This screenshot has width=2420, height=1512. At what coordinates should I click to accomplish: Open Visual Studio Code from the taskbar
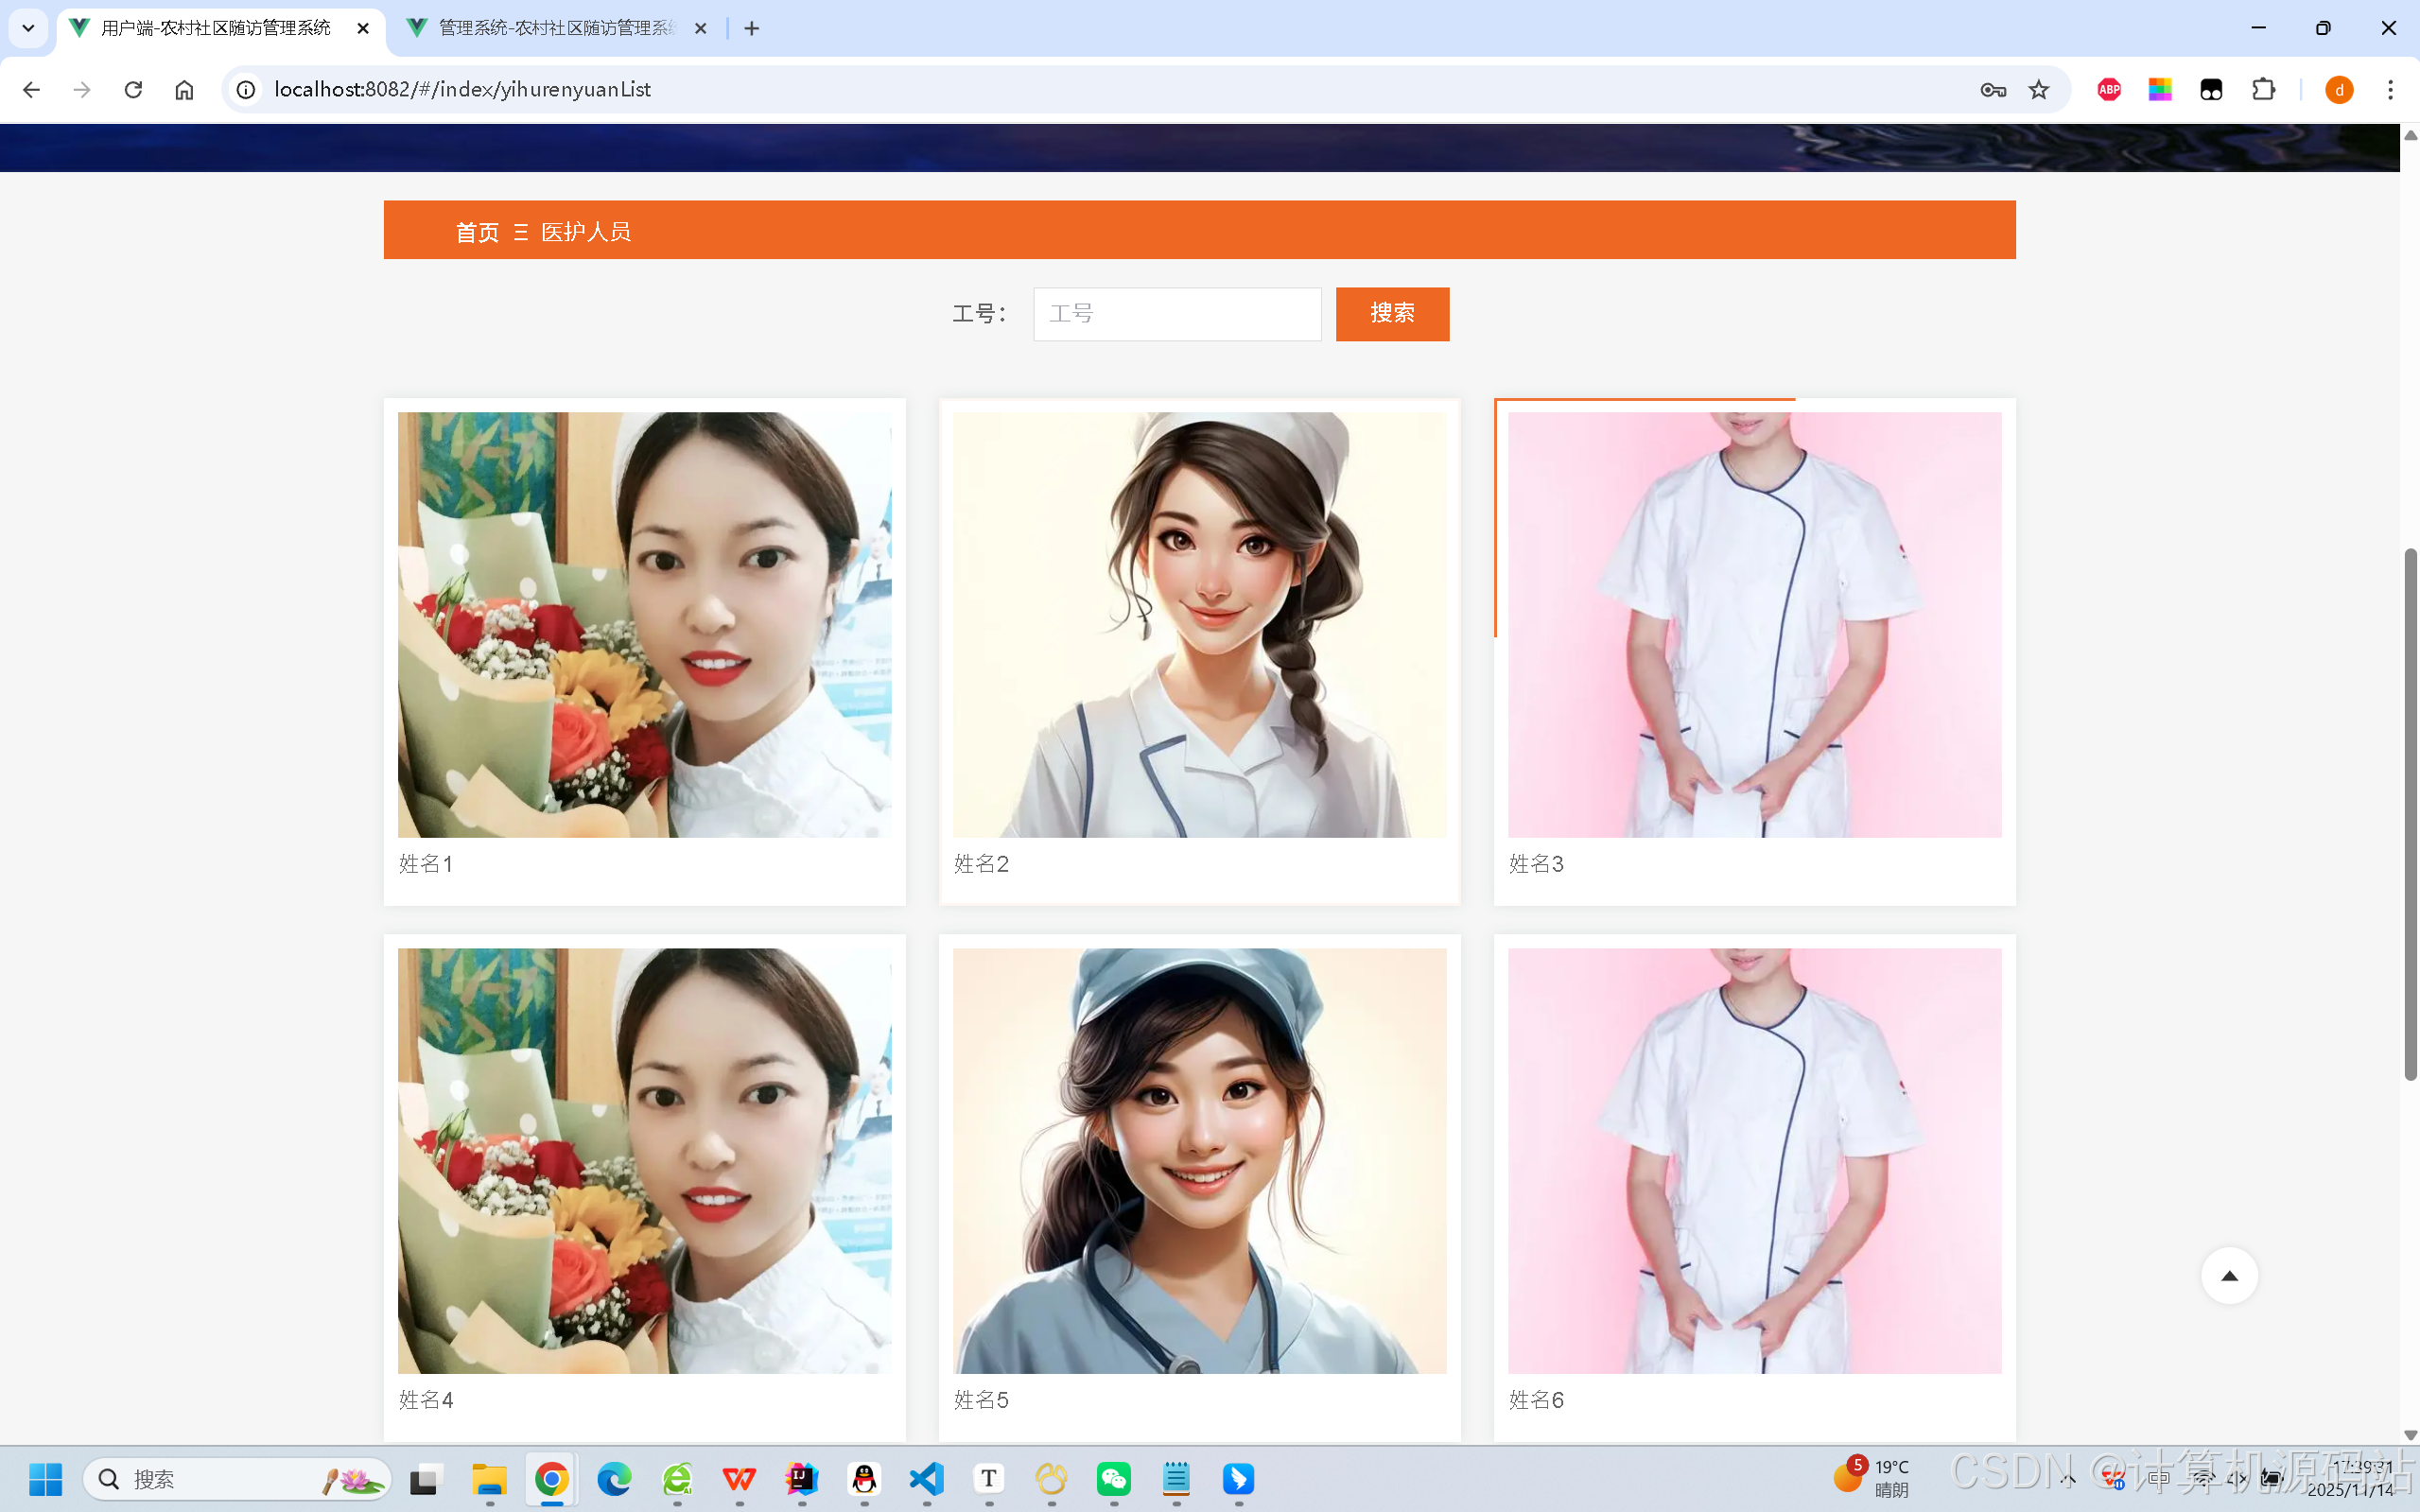pyautogui.click(x=927, y=1479)
